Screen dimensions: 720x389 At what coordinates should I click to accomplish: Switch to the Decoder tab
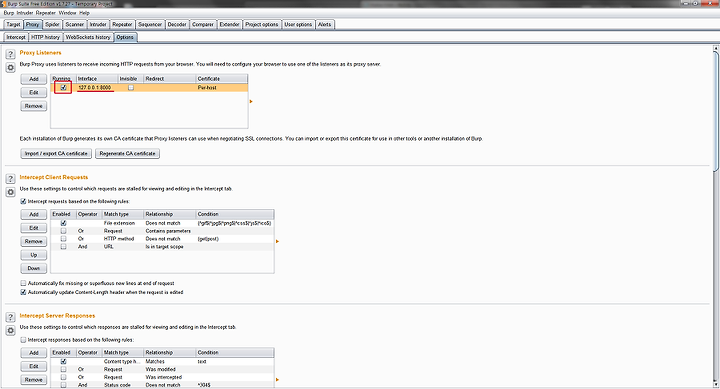[177, 24]
